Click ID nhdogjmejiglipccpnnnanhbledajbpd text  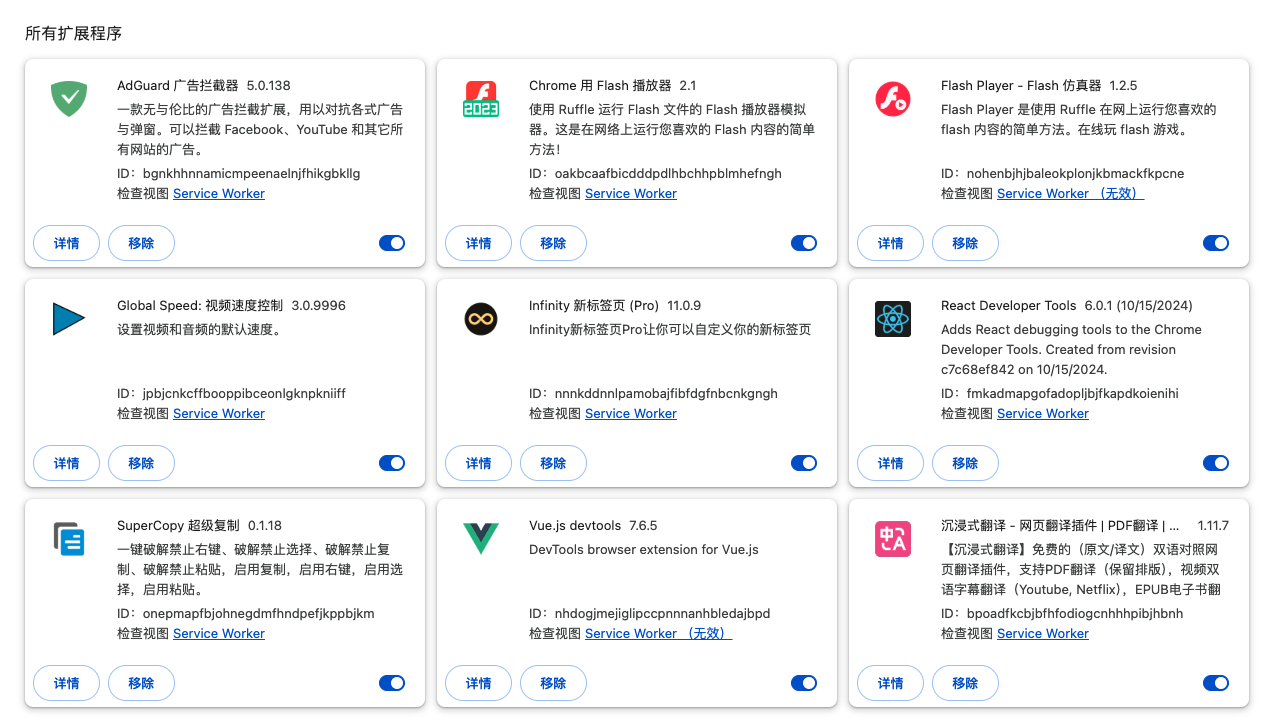pos(649,613)
